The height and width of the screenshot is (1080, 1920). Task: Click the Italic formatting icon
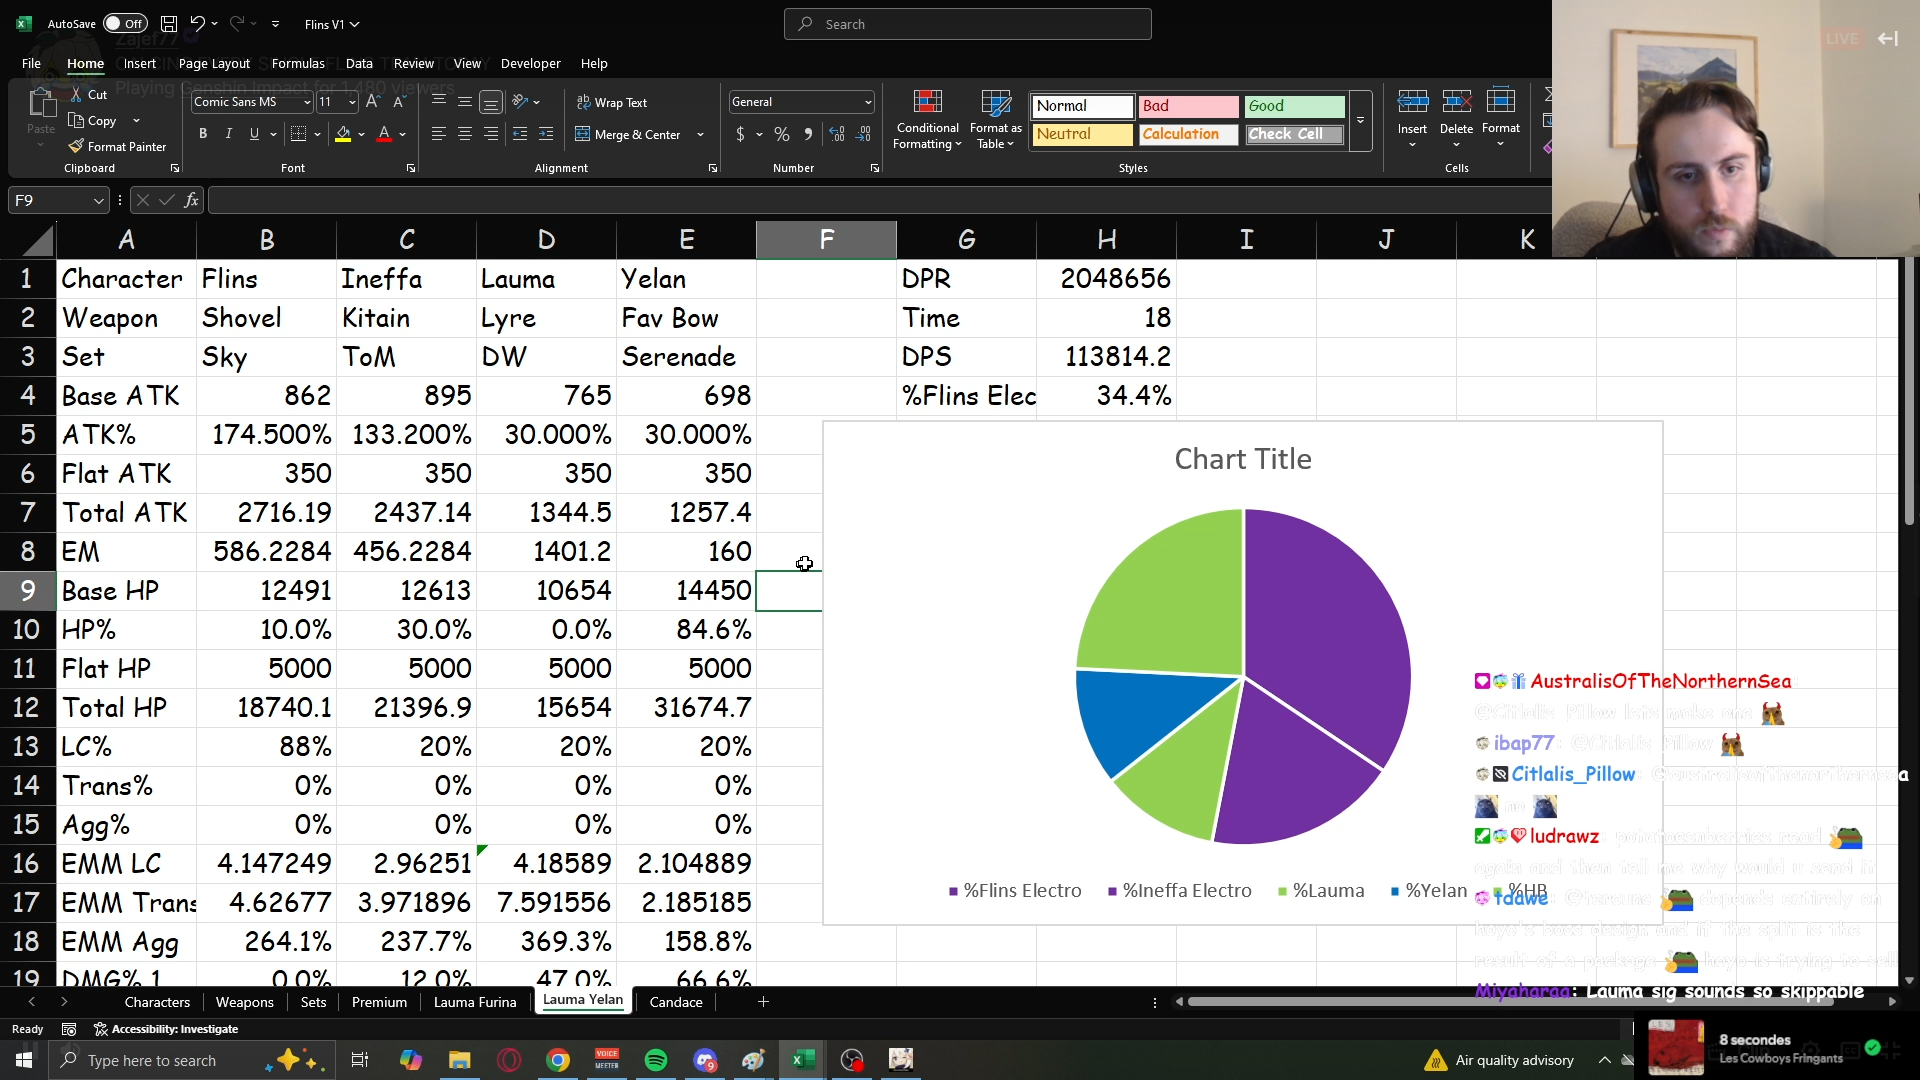229,134
